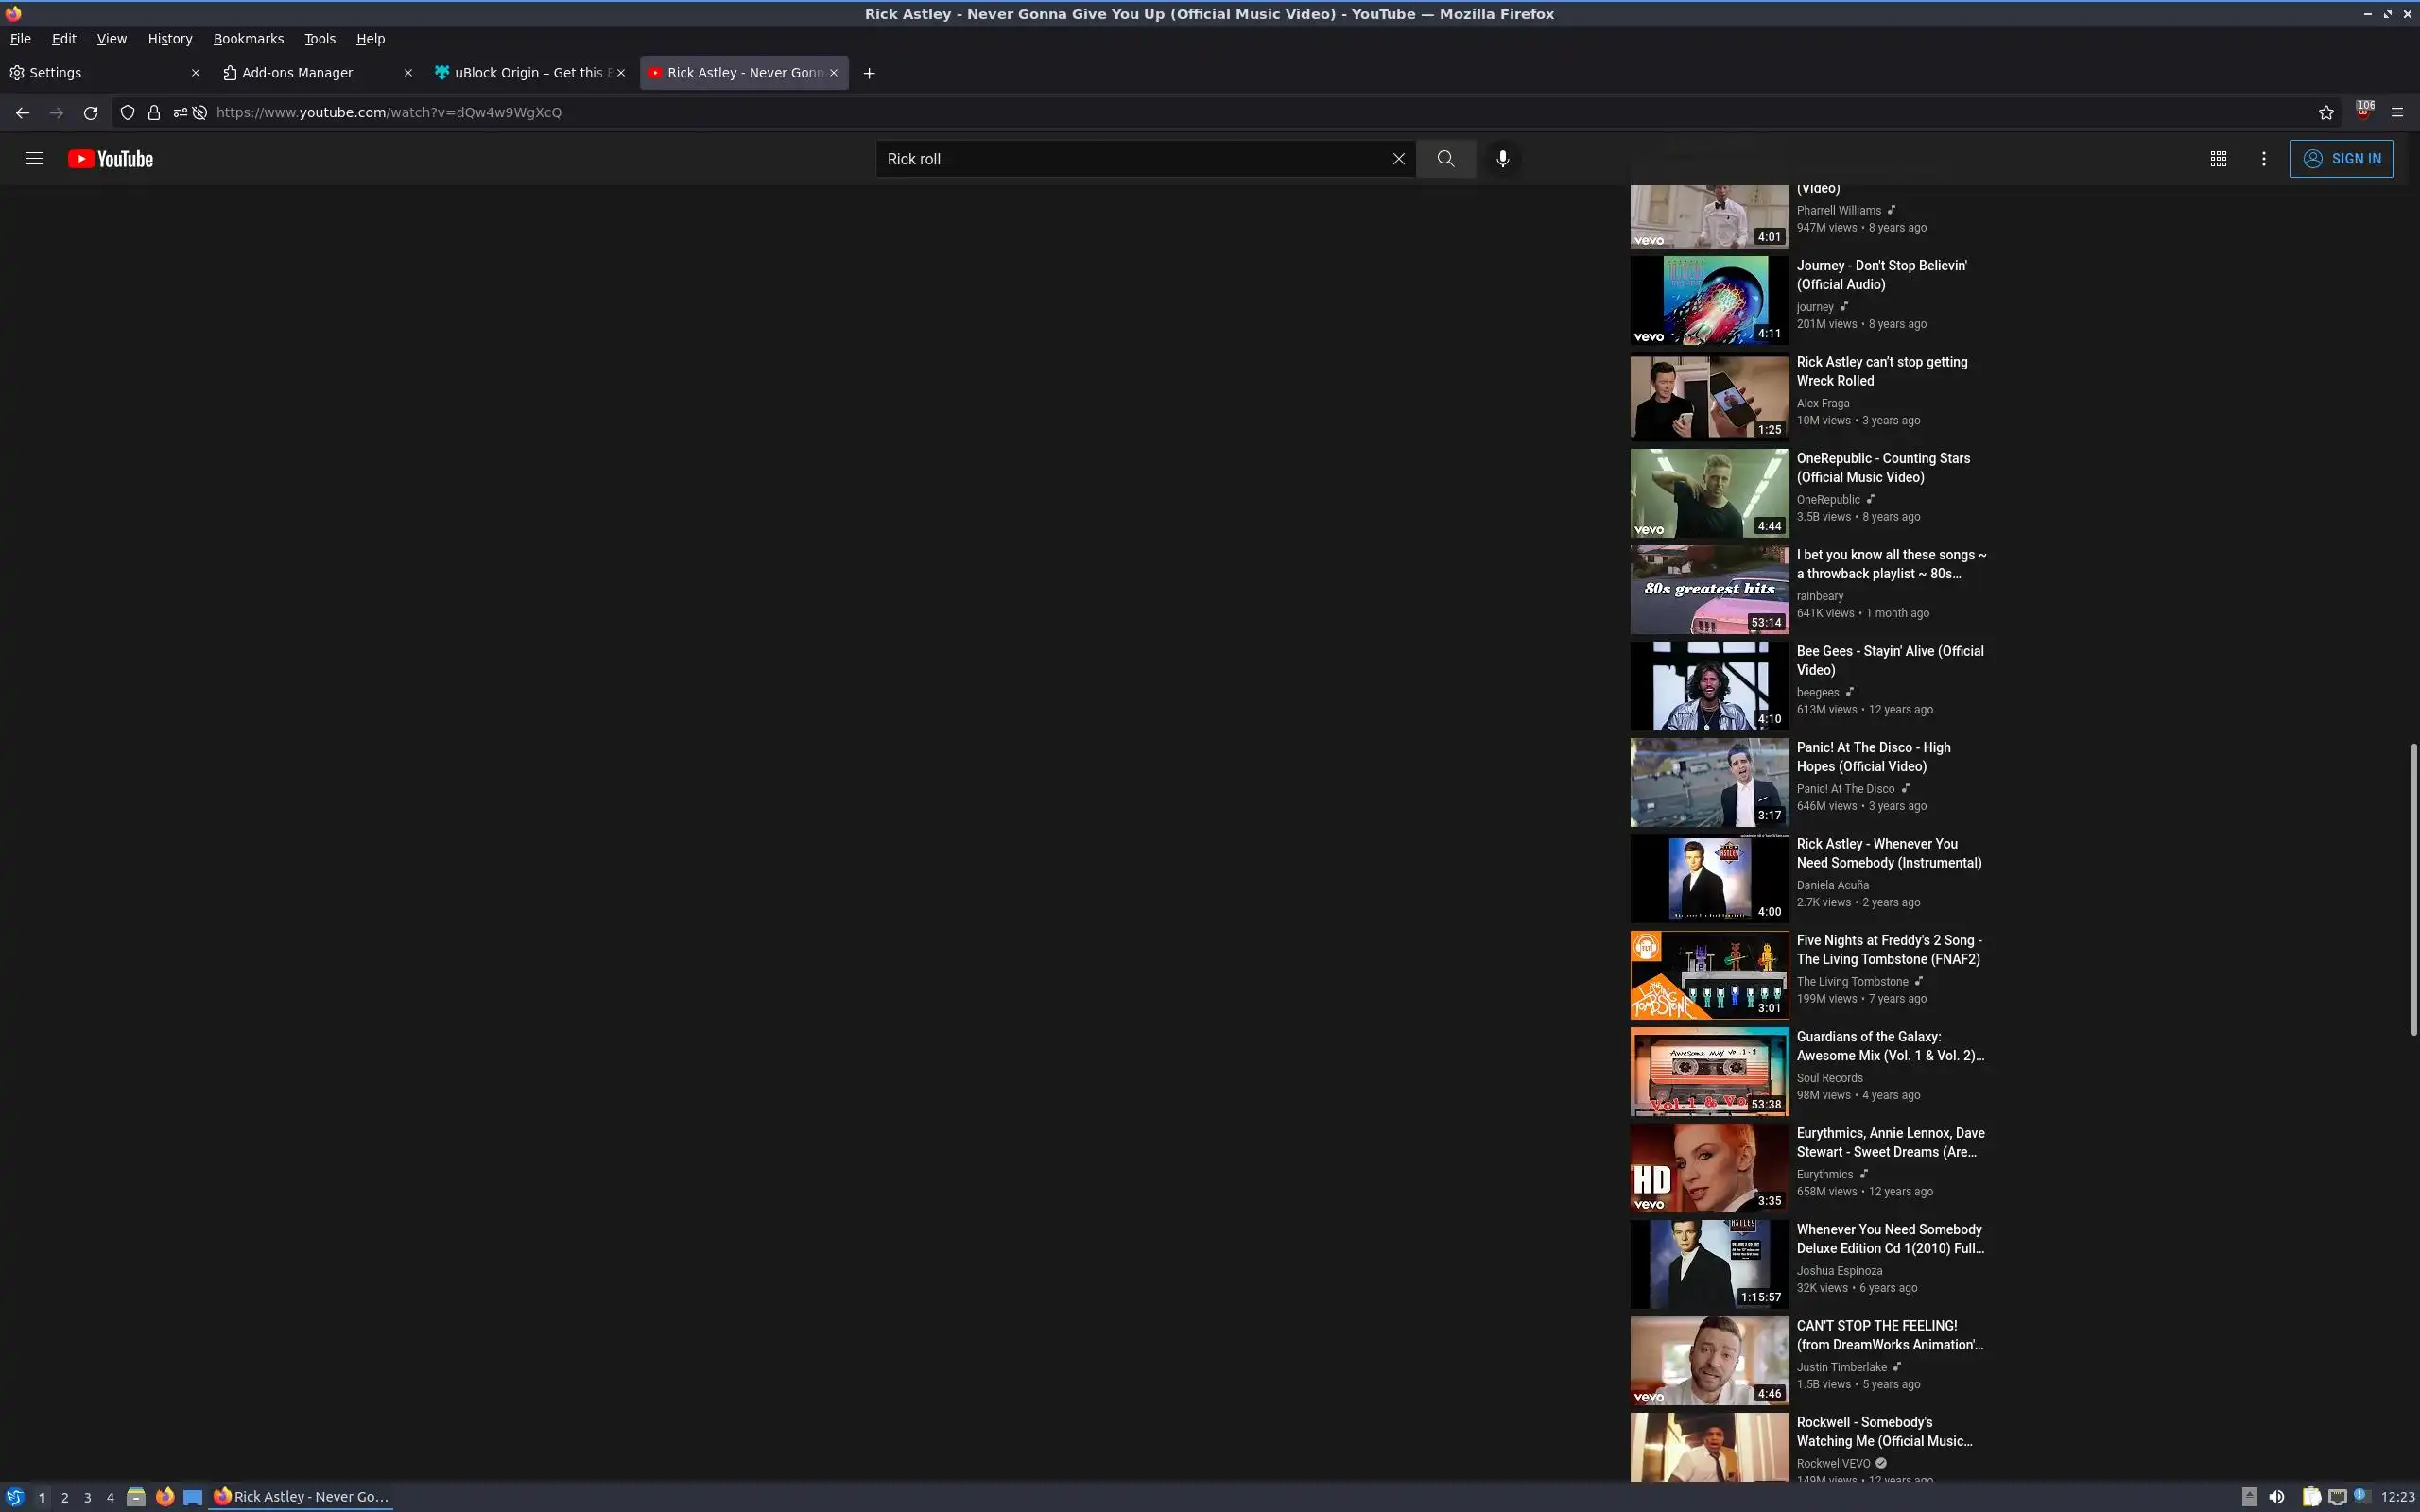The width and height of the screenshot is (2420, 1512).
Task: Open the YouTube apps grid icon
Action: tap(2218, 158)
